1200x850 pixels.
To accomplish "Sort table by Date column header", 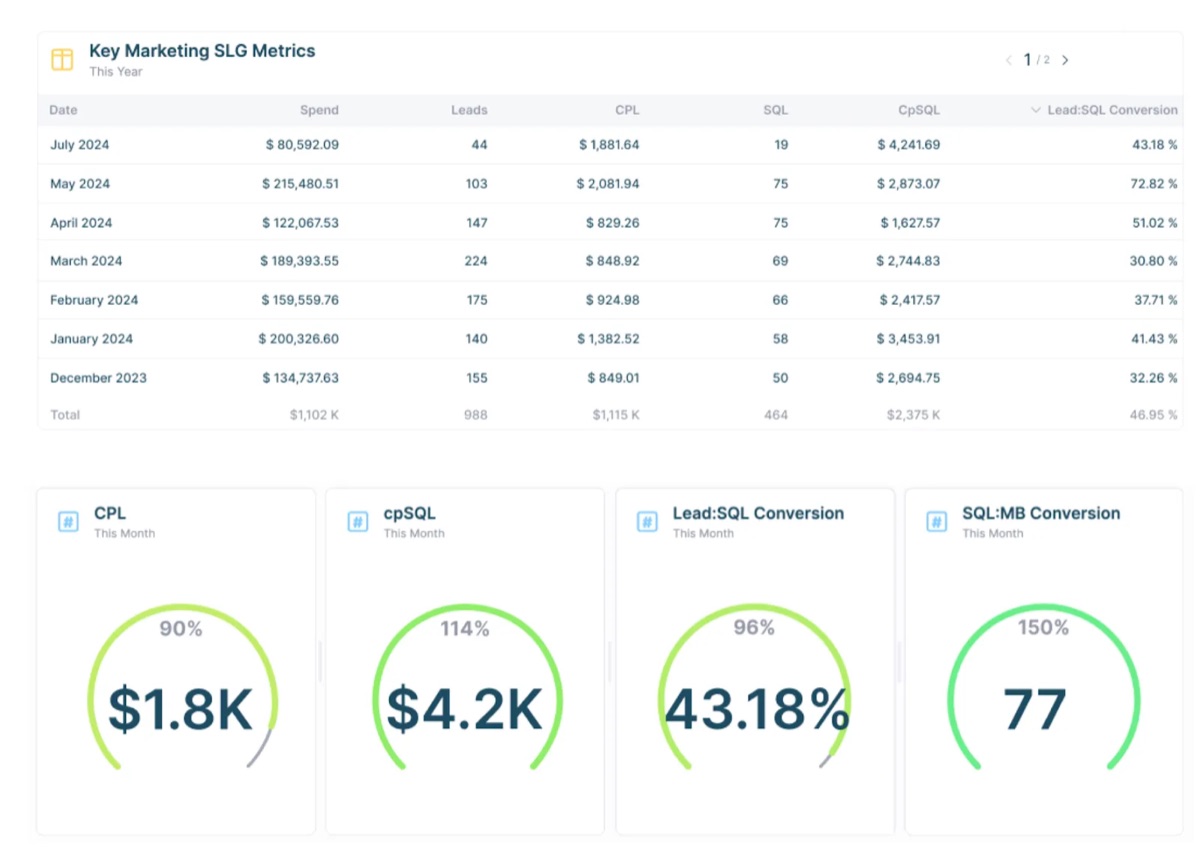I will (63, 110).
